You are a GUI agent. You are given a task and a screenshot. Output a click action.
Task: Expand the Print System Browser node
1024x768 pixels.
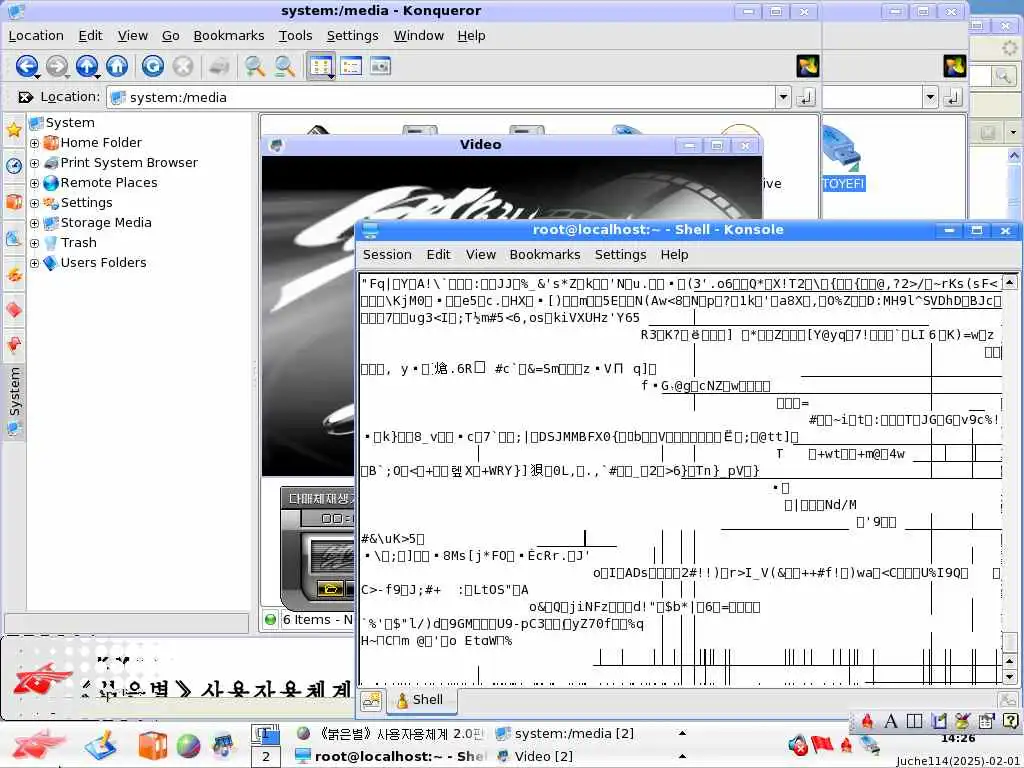tap(35, 163)
